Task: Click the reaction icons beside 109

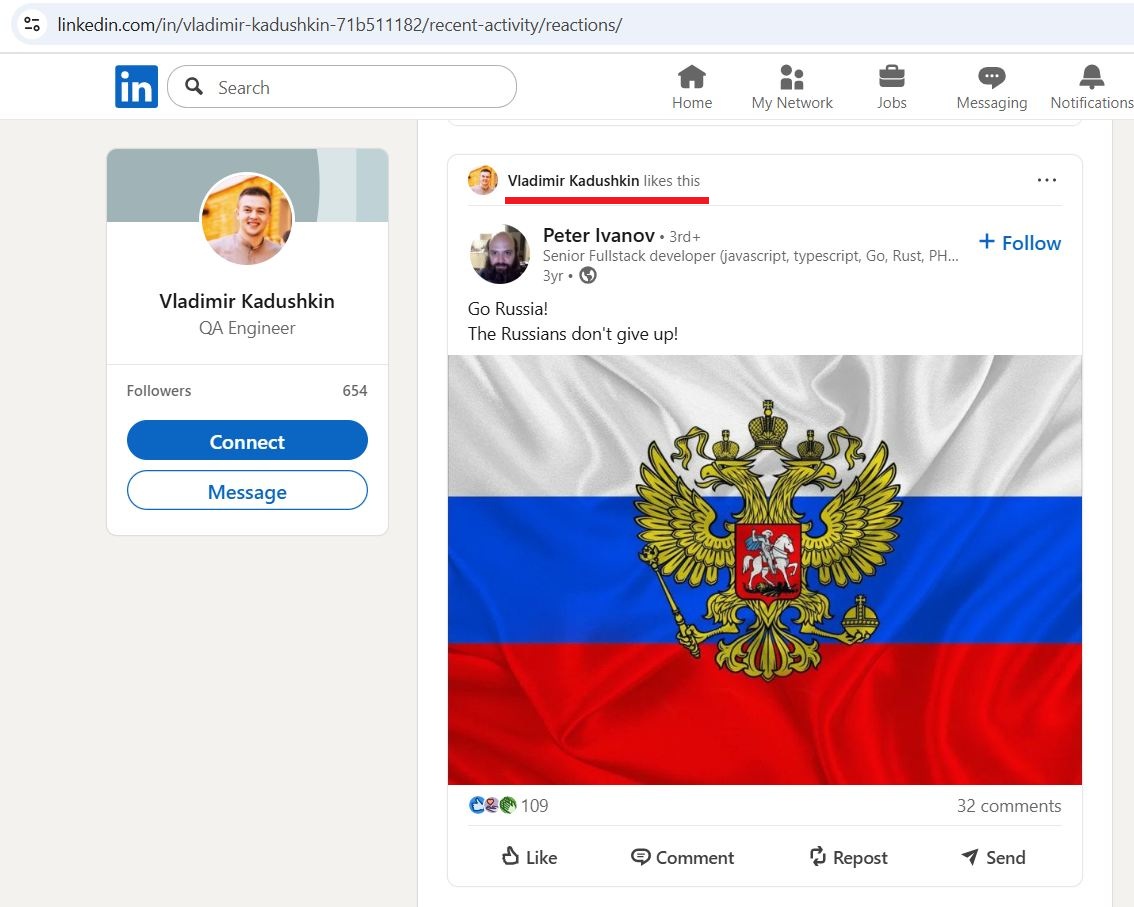Action: pos(493,805)
